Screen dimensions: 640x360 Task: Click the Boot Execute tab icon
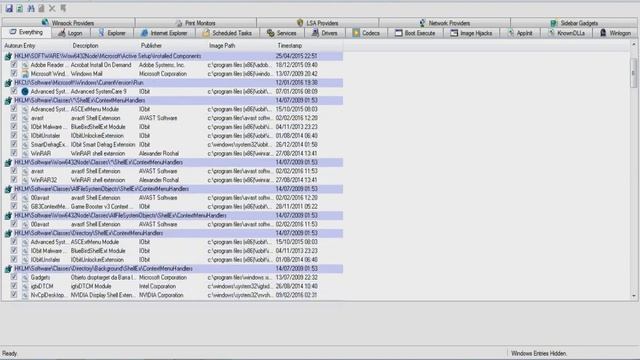(398, 33)
